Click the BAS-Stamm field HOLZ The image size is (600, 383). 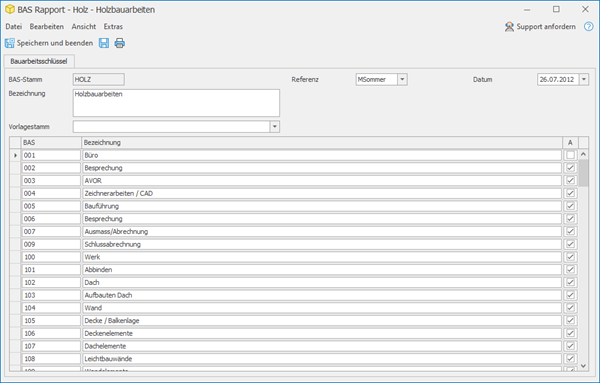point(99,80)
